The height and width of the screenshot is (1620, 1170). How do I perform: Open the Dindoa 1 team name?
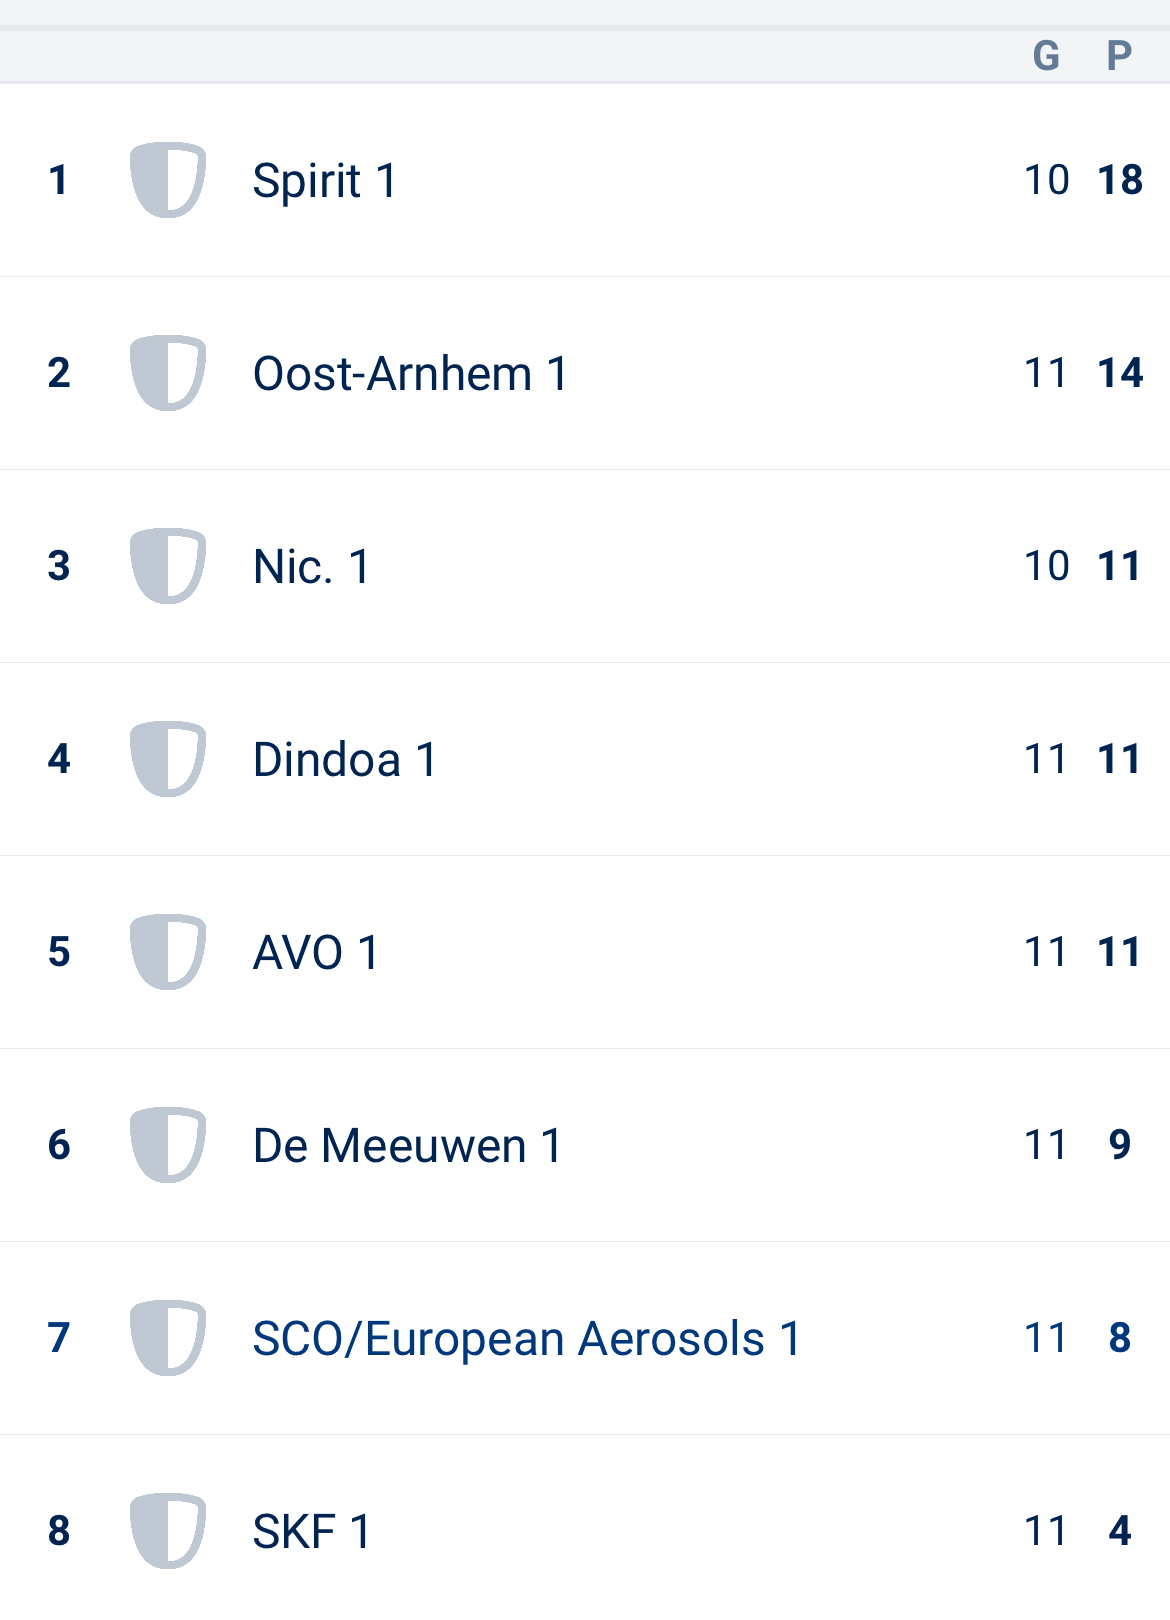[345, 760]
